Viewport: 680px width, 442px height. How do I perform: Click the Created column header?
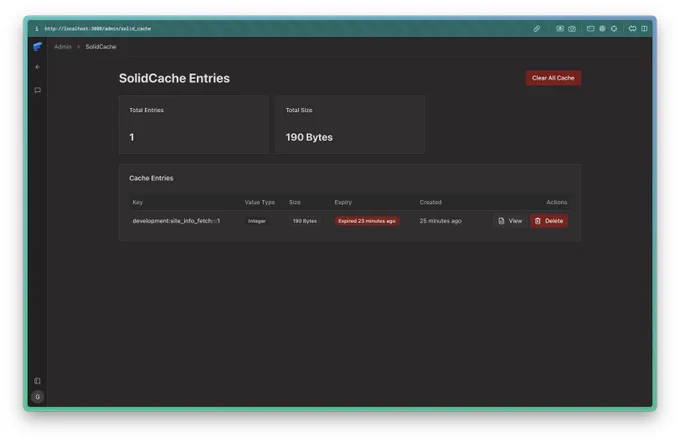coord(431,203)
